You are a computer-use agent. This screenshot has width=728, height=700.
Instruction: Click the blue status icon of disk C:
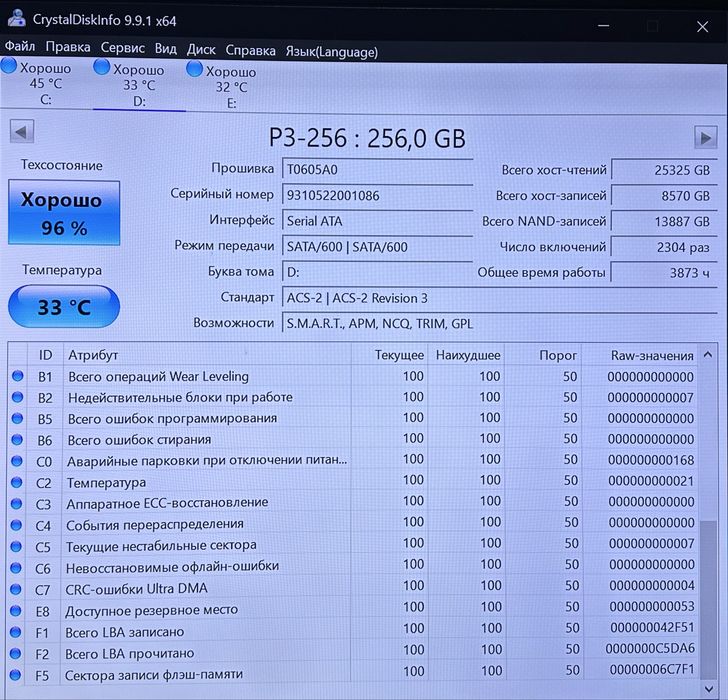(x=9, y=66)
